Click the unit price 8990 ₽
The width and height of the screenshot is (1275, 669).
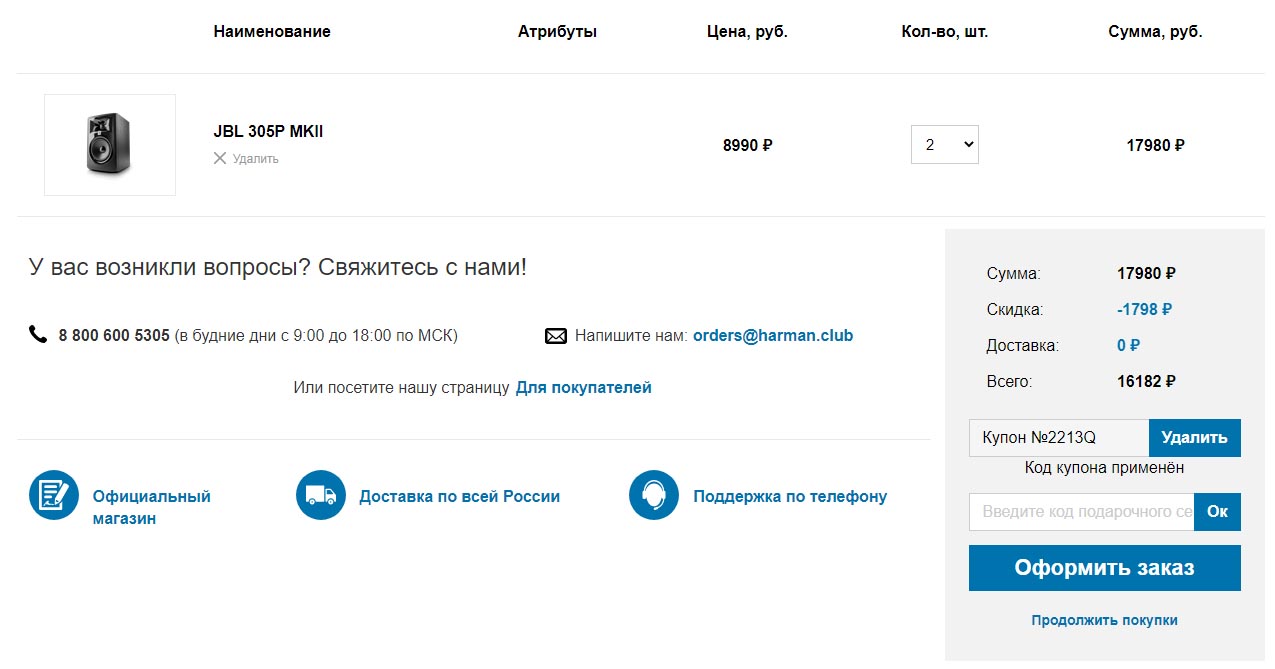[x=748, y=145]
